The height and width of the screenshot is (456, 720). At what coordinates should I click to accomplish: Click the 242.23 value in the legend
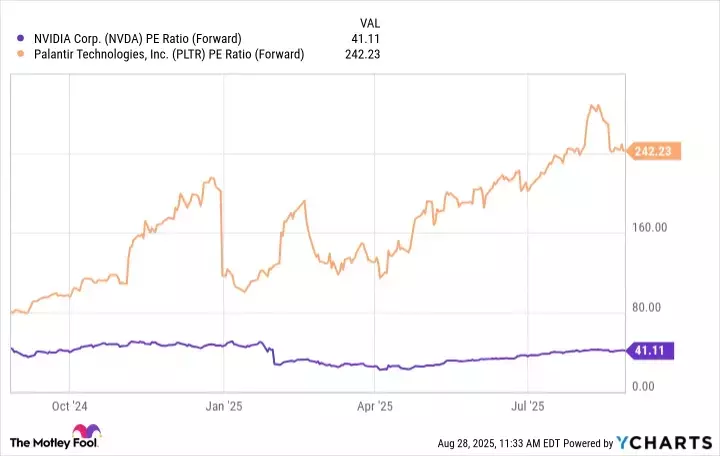(363, 54)
